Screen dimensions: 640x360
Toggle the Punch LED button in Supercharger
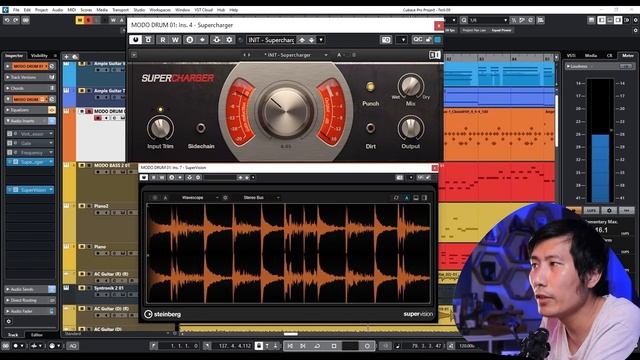[x=370, y=86]
